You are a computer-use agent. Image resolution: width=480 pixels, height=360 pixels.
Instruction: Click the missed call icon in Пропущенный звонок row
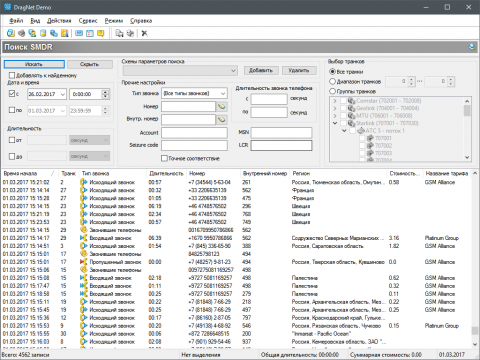(84, 262)
